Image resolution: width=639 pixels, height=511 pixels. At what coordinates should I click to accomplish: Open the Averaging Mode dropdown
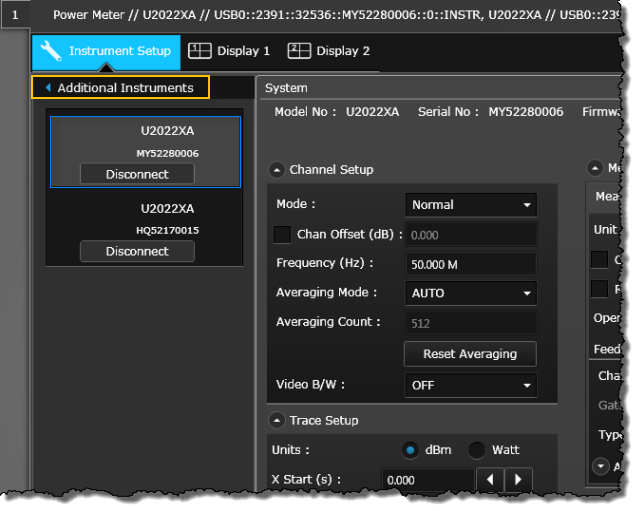[471, 293]
